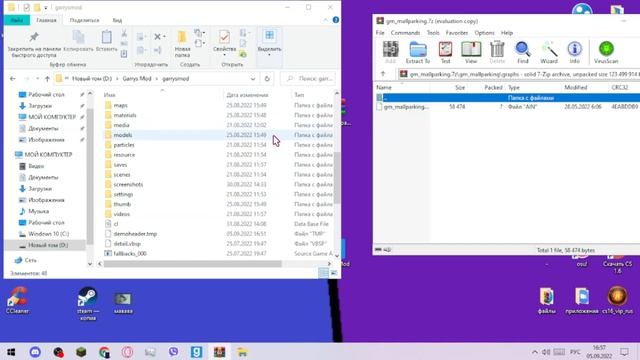Image resolution: width=640 pixels, height=360 pixels.
Task: Open Find magnifier in WinRAR toolbar
Action: [x=523, y=52]
